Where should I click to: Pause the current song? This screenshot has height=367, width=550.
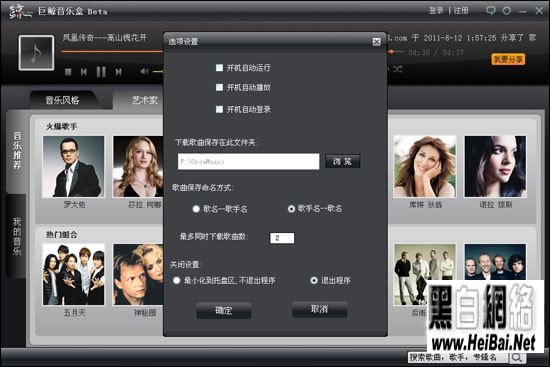coord(101,72)
